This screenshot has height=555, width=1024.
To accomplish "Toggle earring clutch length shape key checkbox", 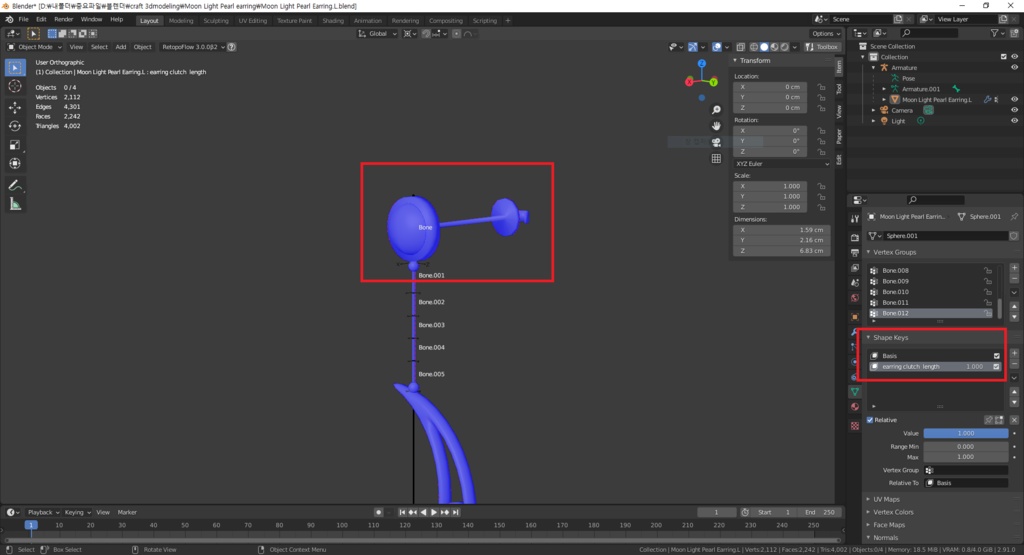I will [x=997, y=367].
